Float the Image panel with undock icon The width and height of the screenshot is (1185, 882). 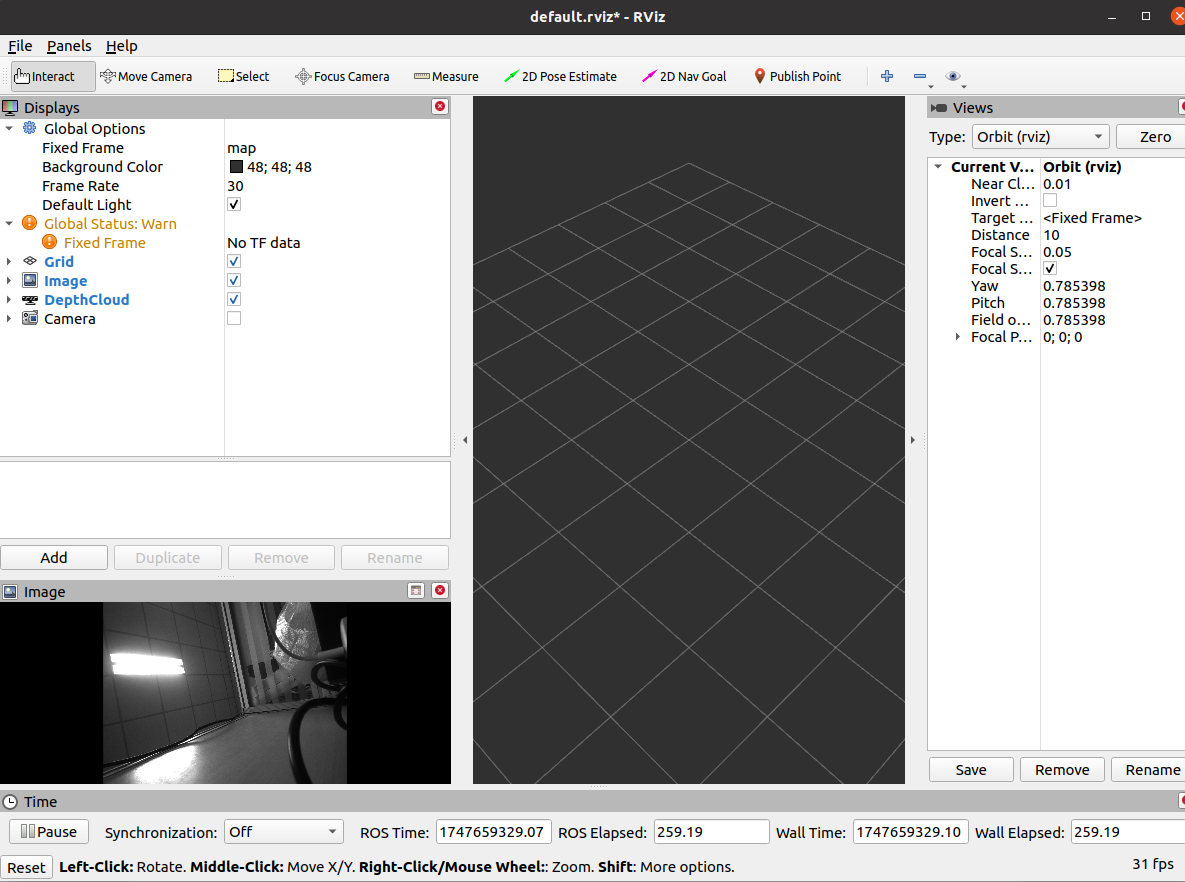pyautogui.click(x=416, y=590)
